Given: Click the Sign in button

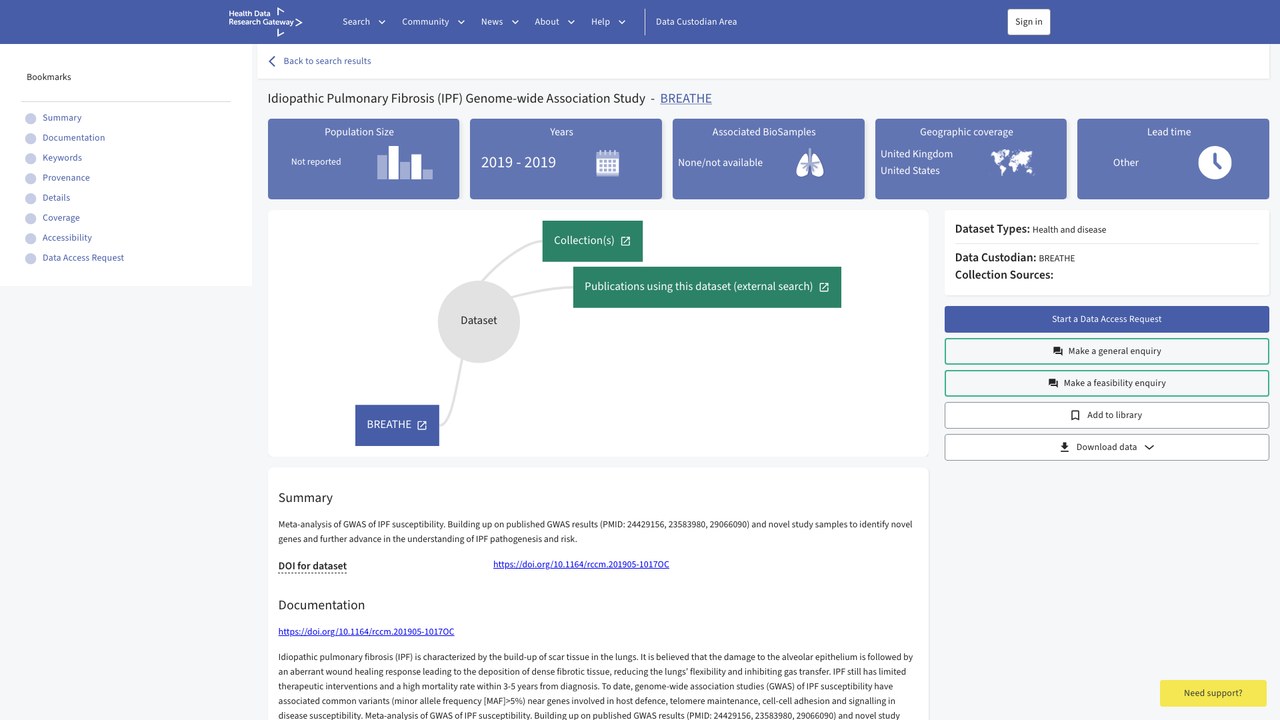Looking at the screenshot, I should pos(1029,22).
